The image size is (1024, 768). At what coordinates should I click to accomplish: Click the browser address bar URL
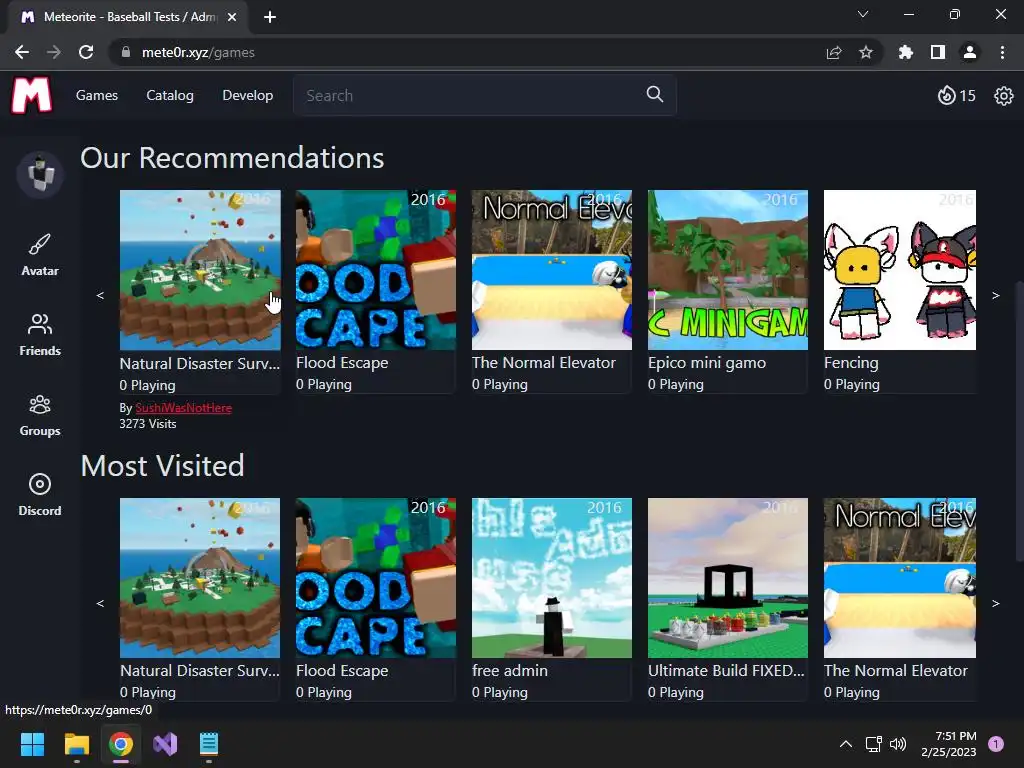[x=198, y=52]
